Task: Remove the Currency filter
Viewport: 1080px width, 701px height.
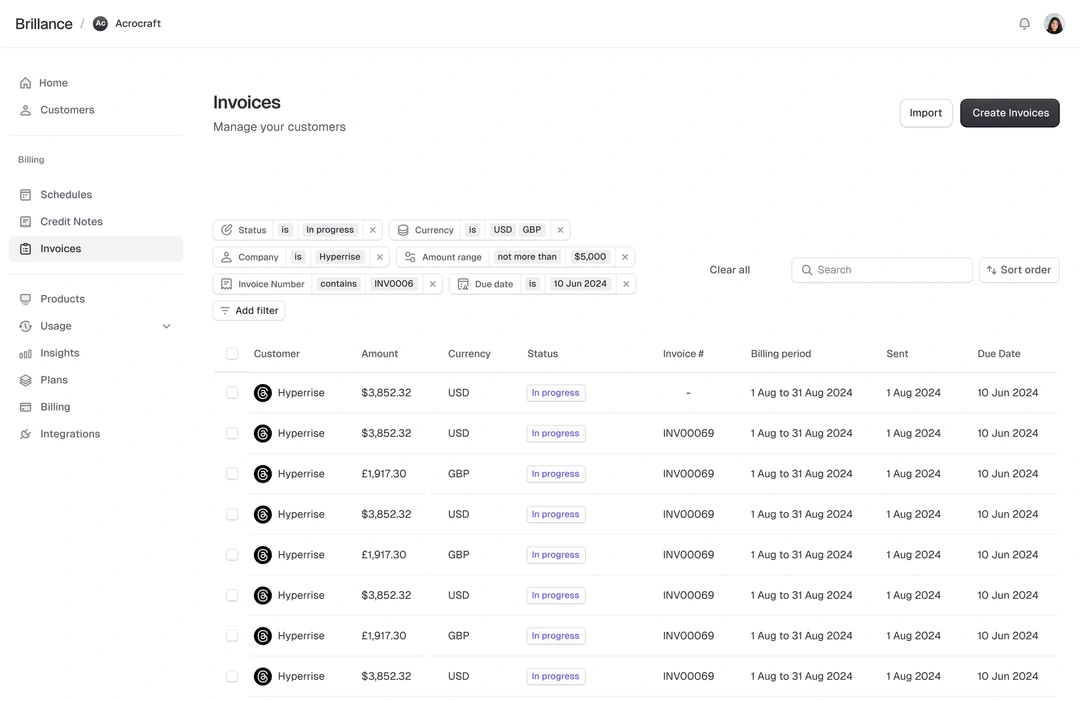Action: point(560,230)
